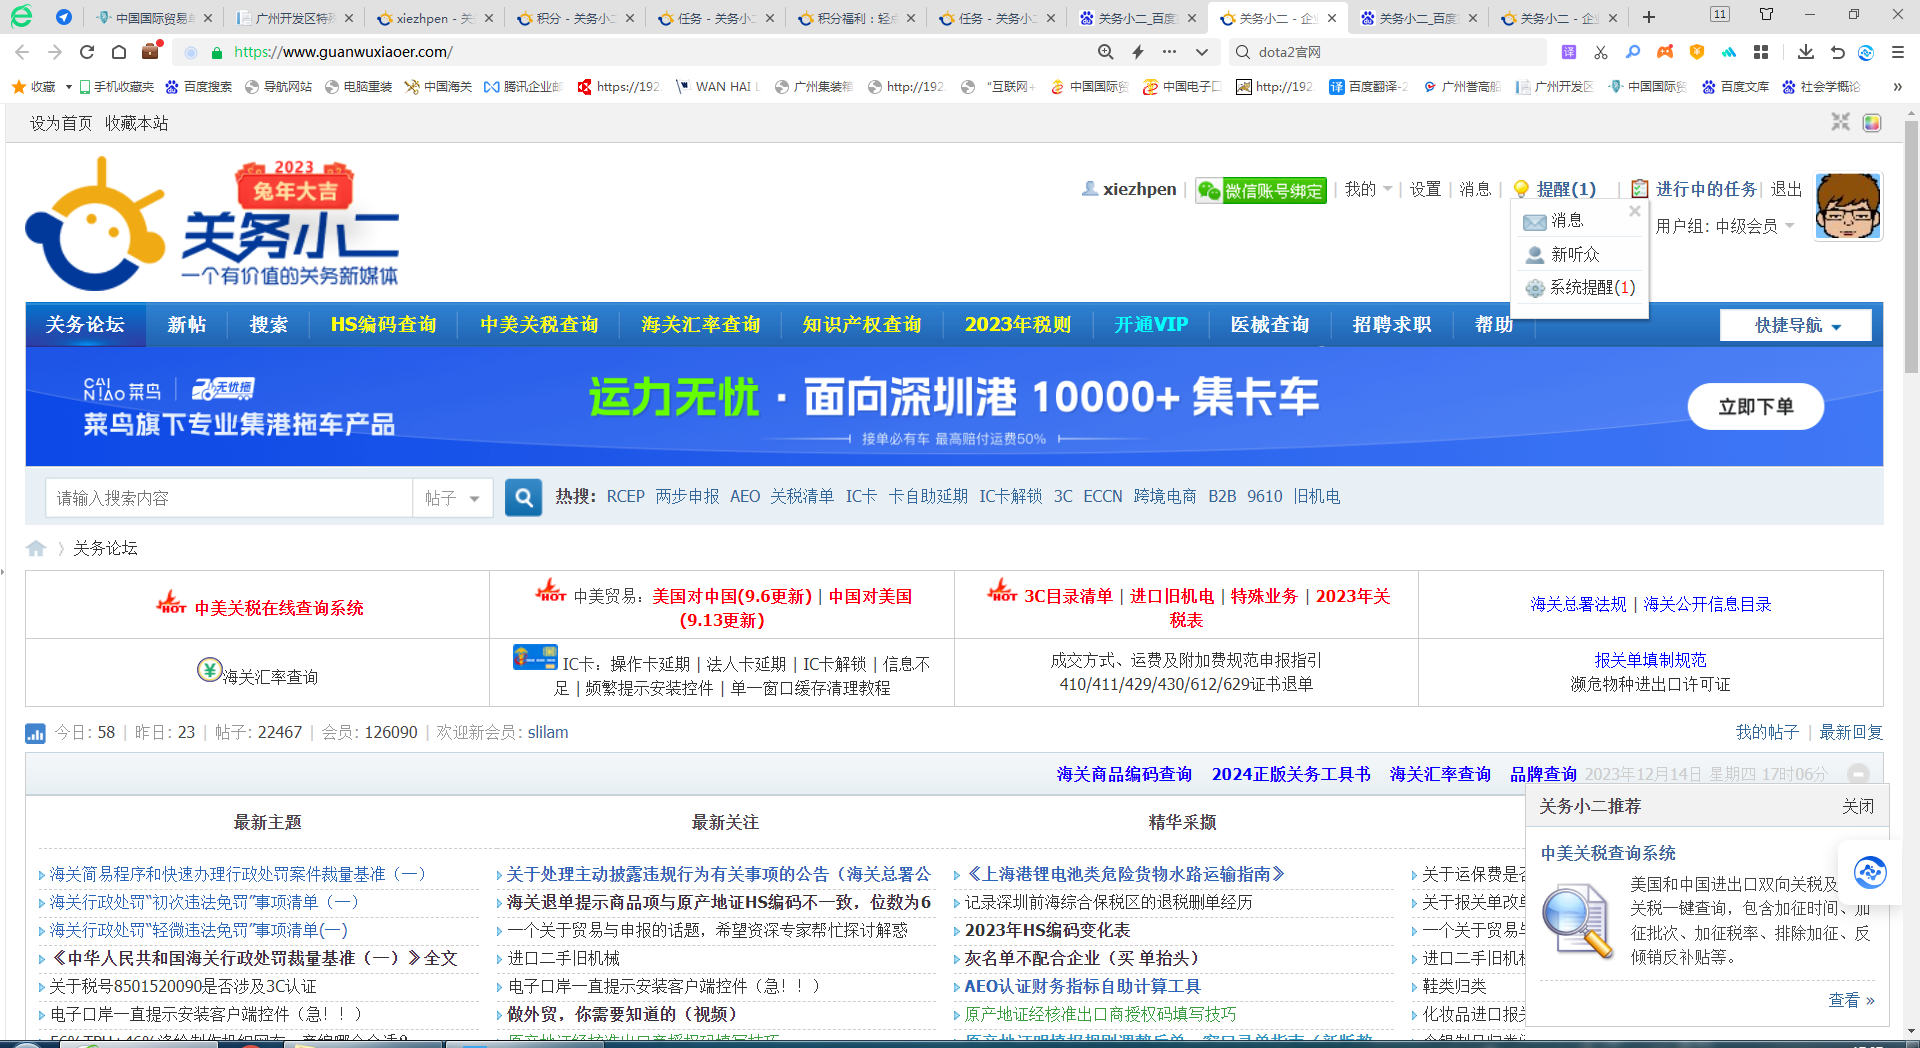Open the browser skin shirt icon

1766,14
